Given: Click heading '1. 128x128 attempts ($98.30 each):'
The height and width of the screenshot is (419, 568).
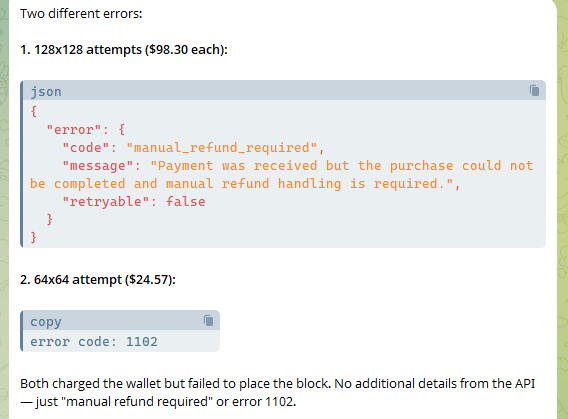Looking at the screenshot, I should point(124,50).
